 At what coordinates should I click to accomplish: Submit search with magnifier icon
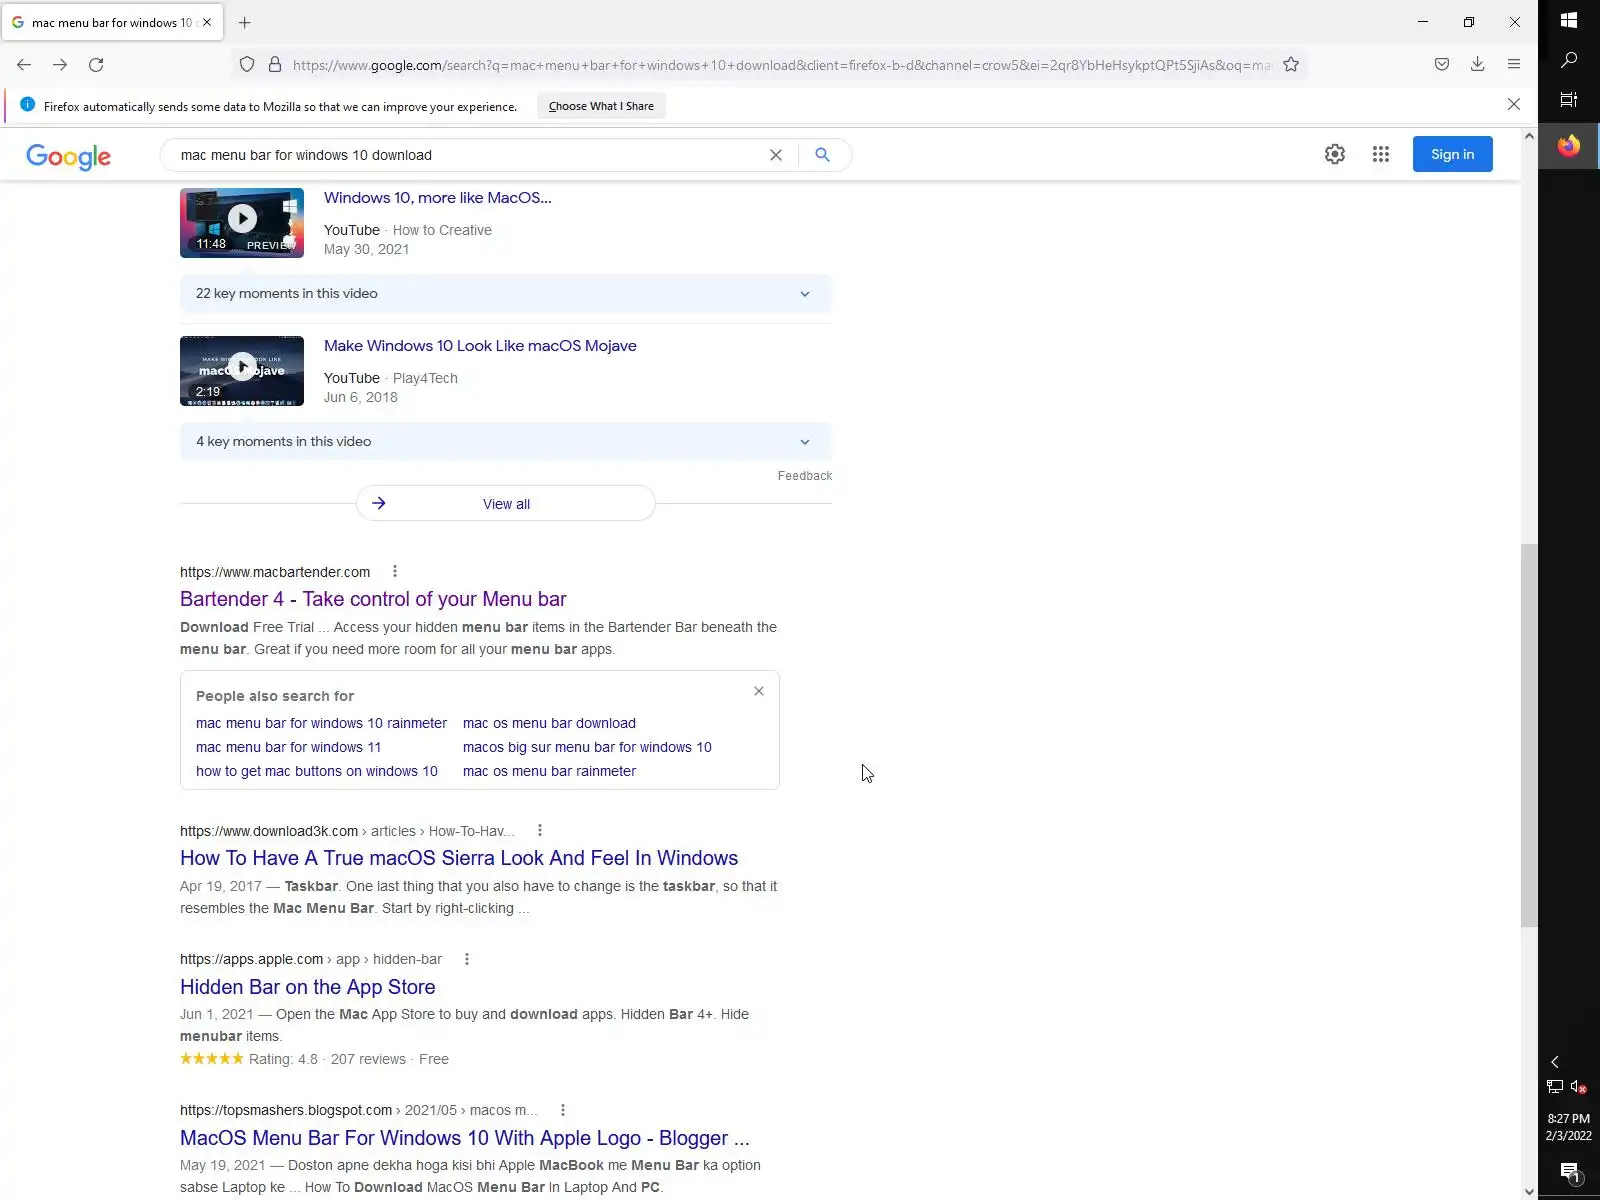point(822,155)
